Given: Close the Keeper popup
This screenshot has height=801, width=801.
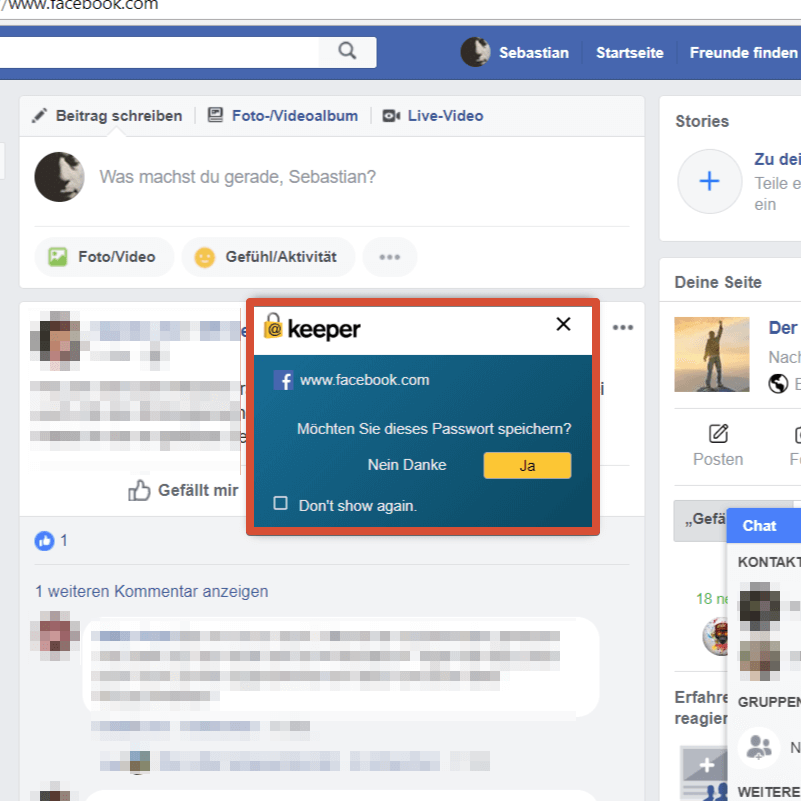Looking at the screenshot, I should coord(563,324).
